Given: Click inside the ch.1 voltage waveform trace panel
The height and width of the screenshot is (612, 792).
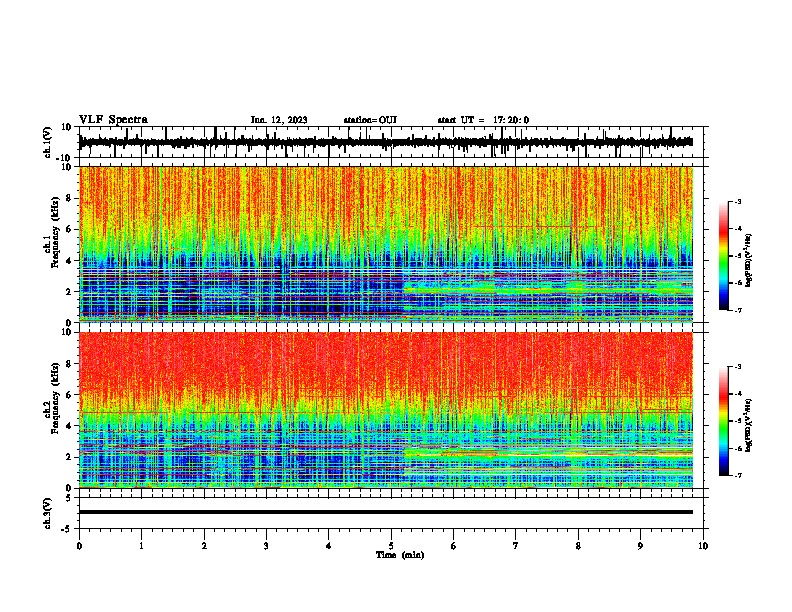Looking at the screenshot, I should pyautogui.click(x=391, y=142).
